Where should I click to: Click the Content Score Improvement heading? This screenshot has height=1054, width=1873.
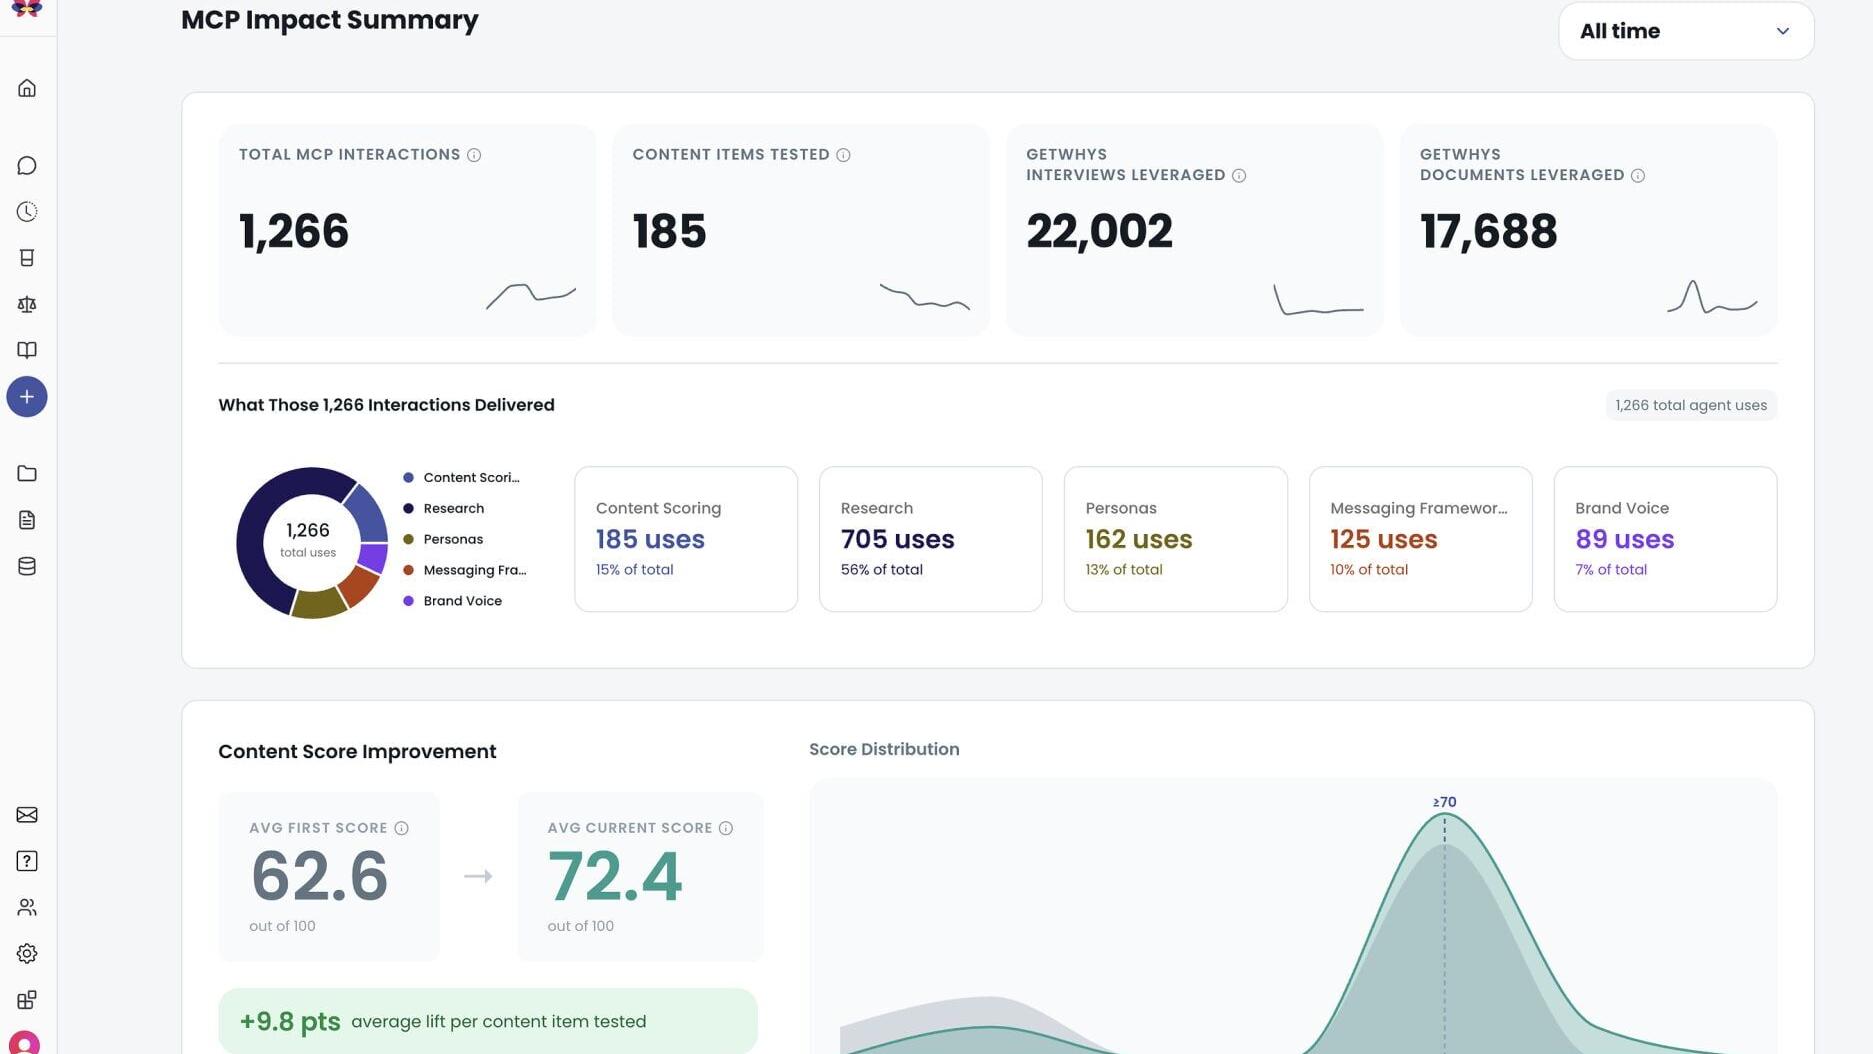pyautogui.click(x=357, y=751)
